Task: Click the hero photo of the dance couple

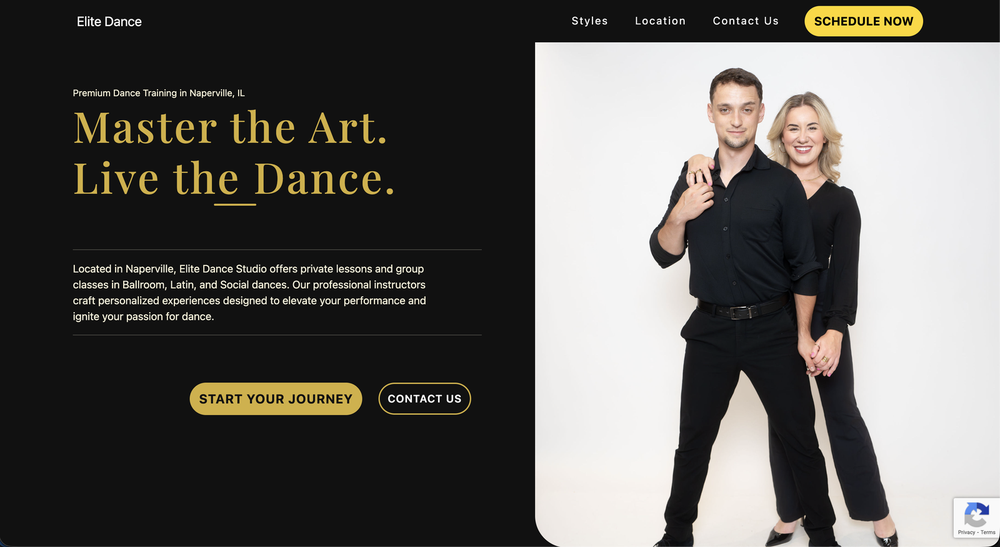Action: pos(767,295)
